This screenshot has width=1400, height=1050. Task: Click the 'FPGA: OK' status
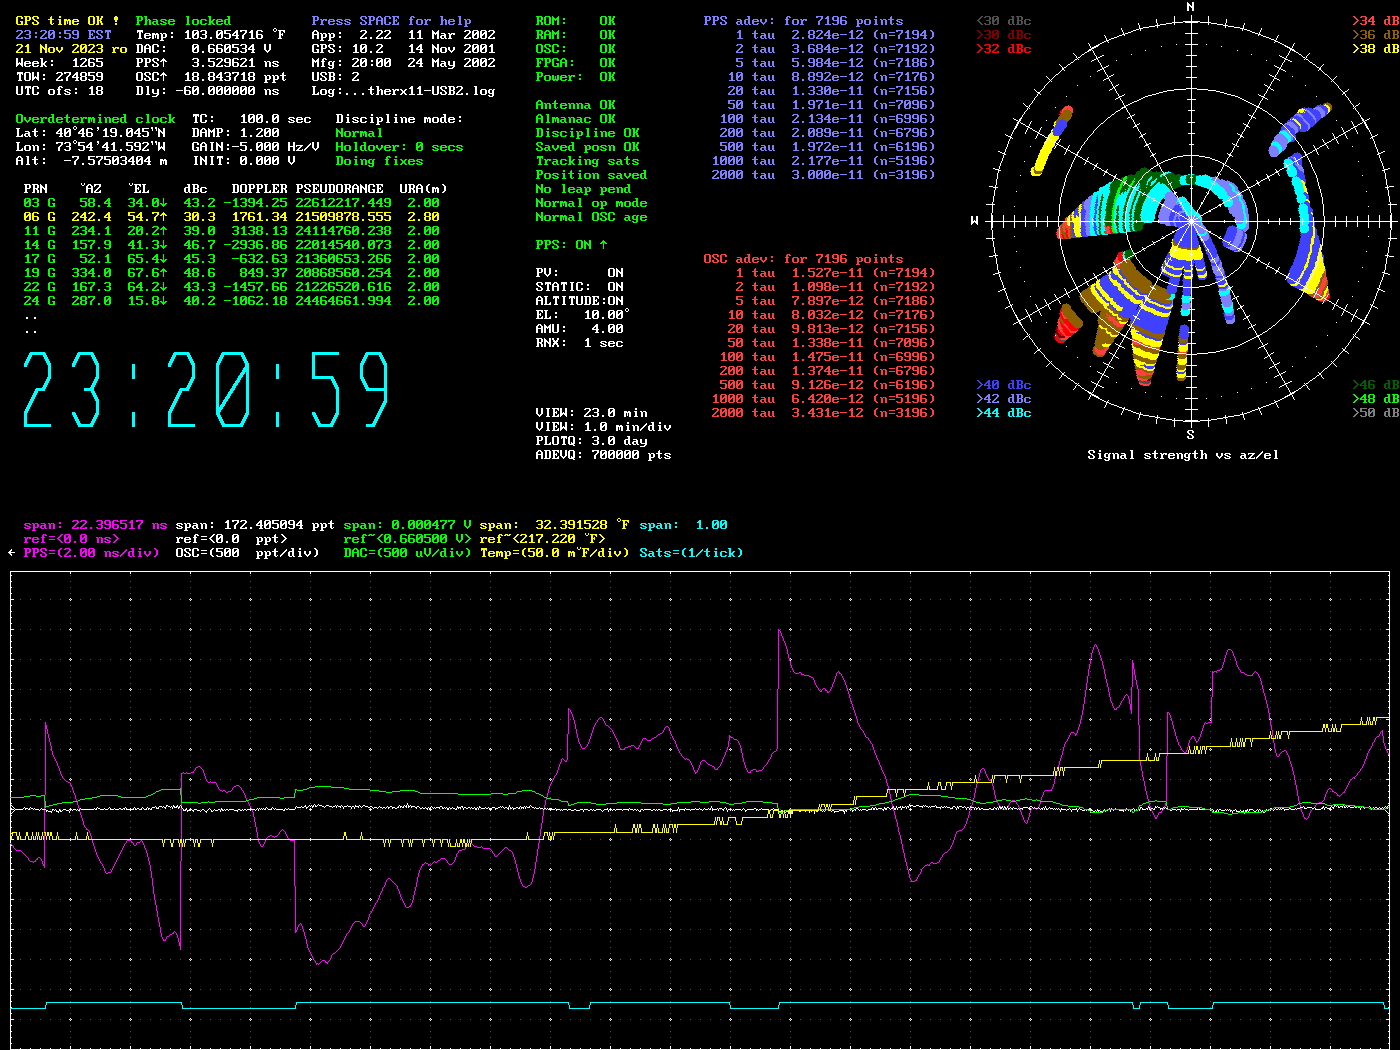pos(575,63)
